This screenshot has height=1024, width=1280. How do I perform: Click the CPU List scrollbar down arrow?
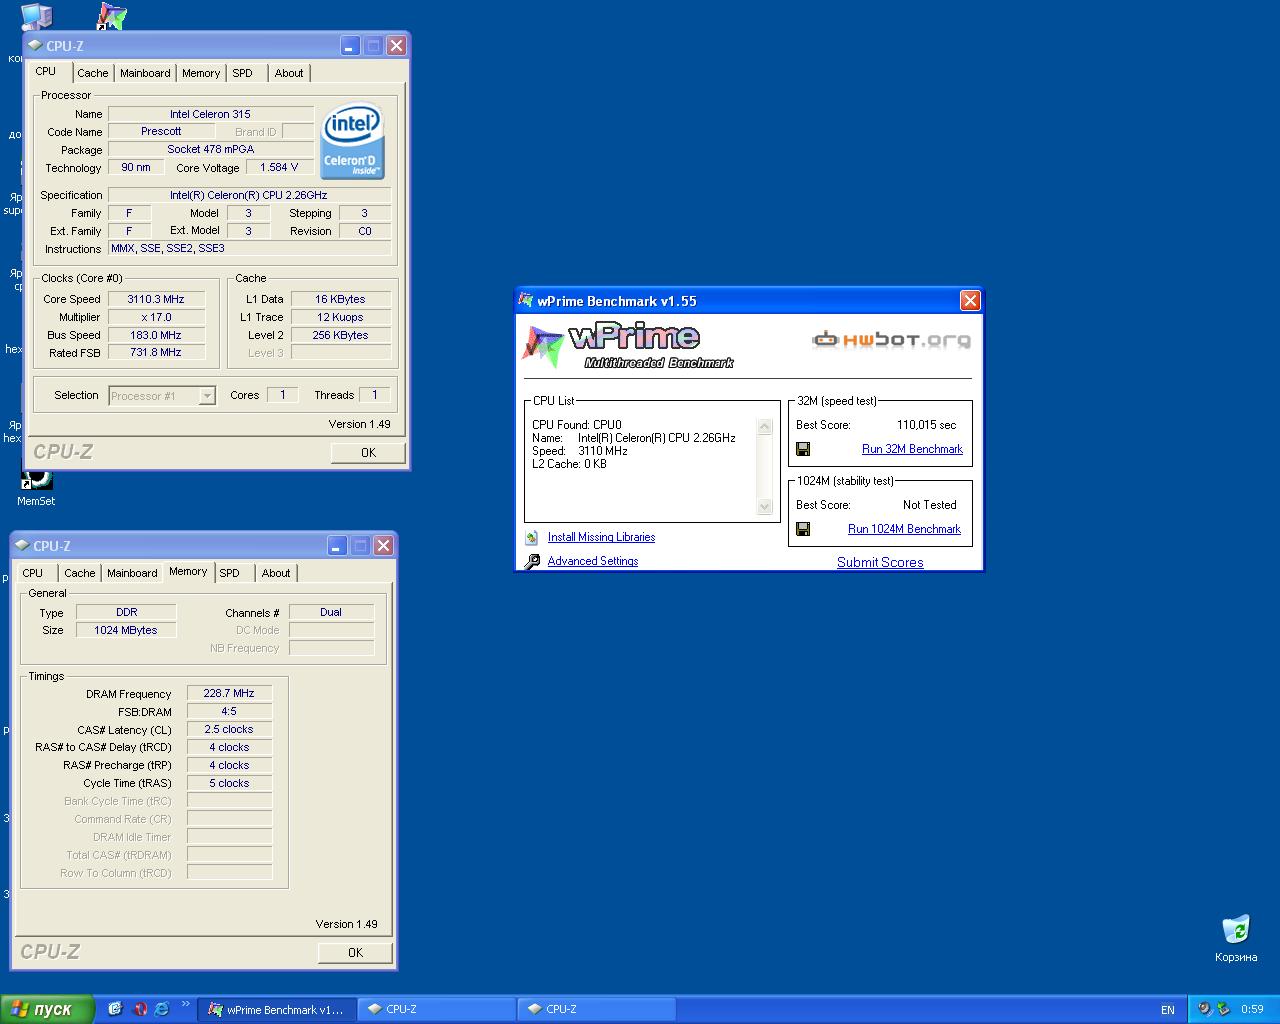point(765,507)
